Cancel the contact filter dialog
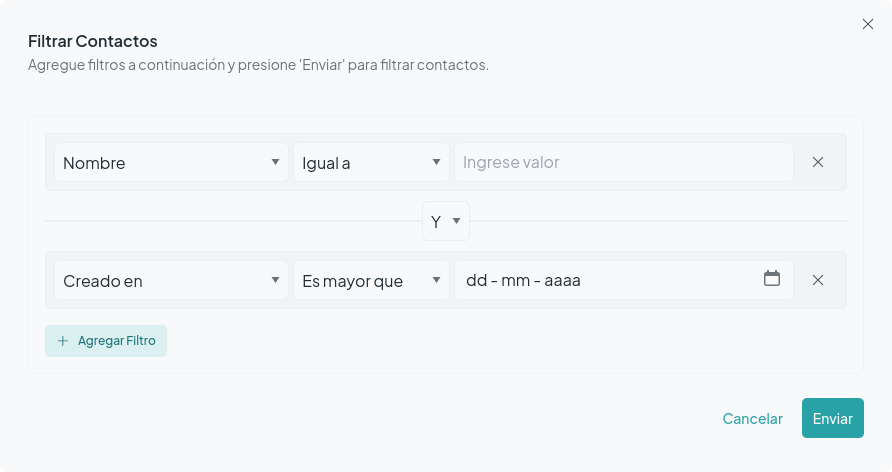Viewport: 892px width, 472px height. pyautogui.click(x=752, y=419)
